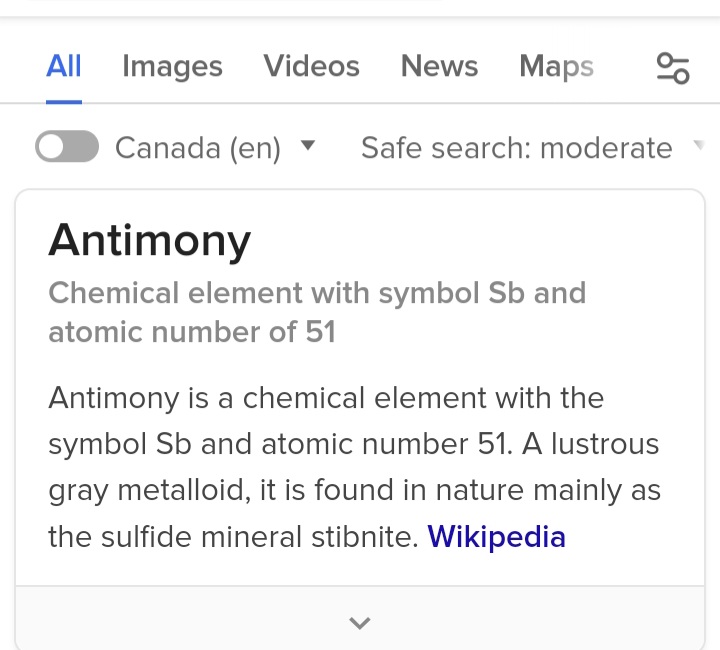Click the gray bar beside the bottom chevron
This screenshot has width=720, height=650.
coord(180,620)
